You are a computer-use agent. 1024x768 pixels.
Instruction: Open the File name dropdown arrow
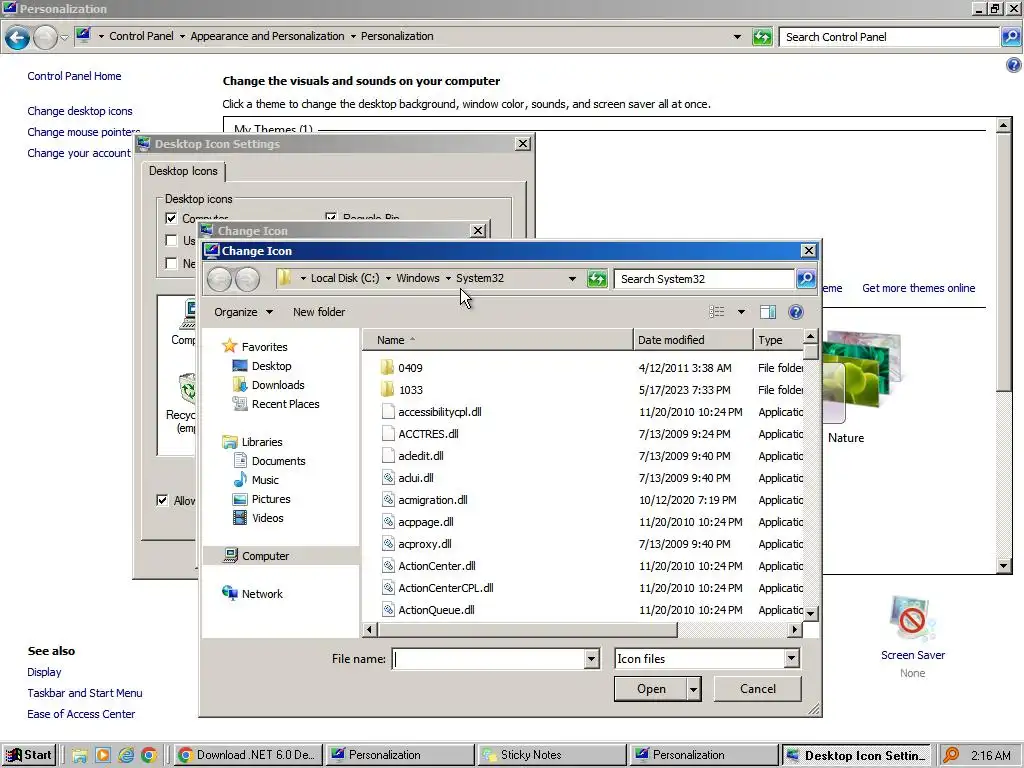(592, 659)
